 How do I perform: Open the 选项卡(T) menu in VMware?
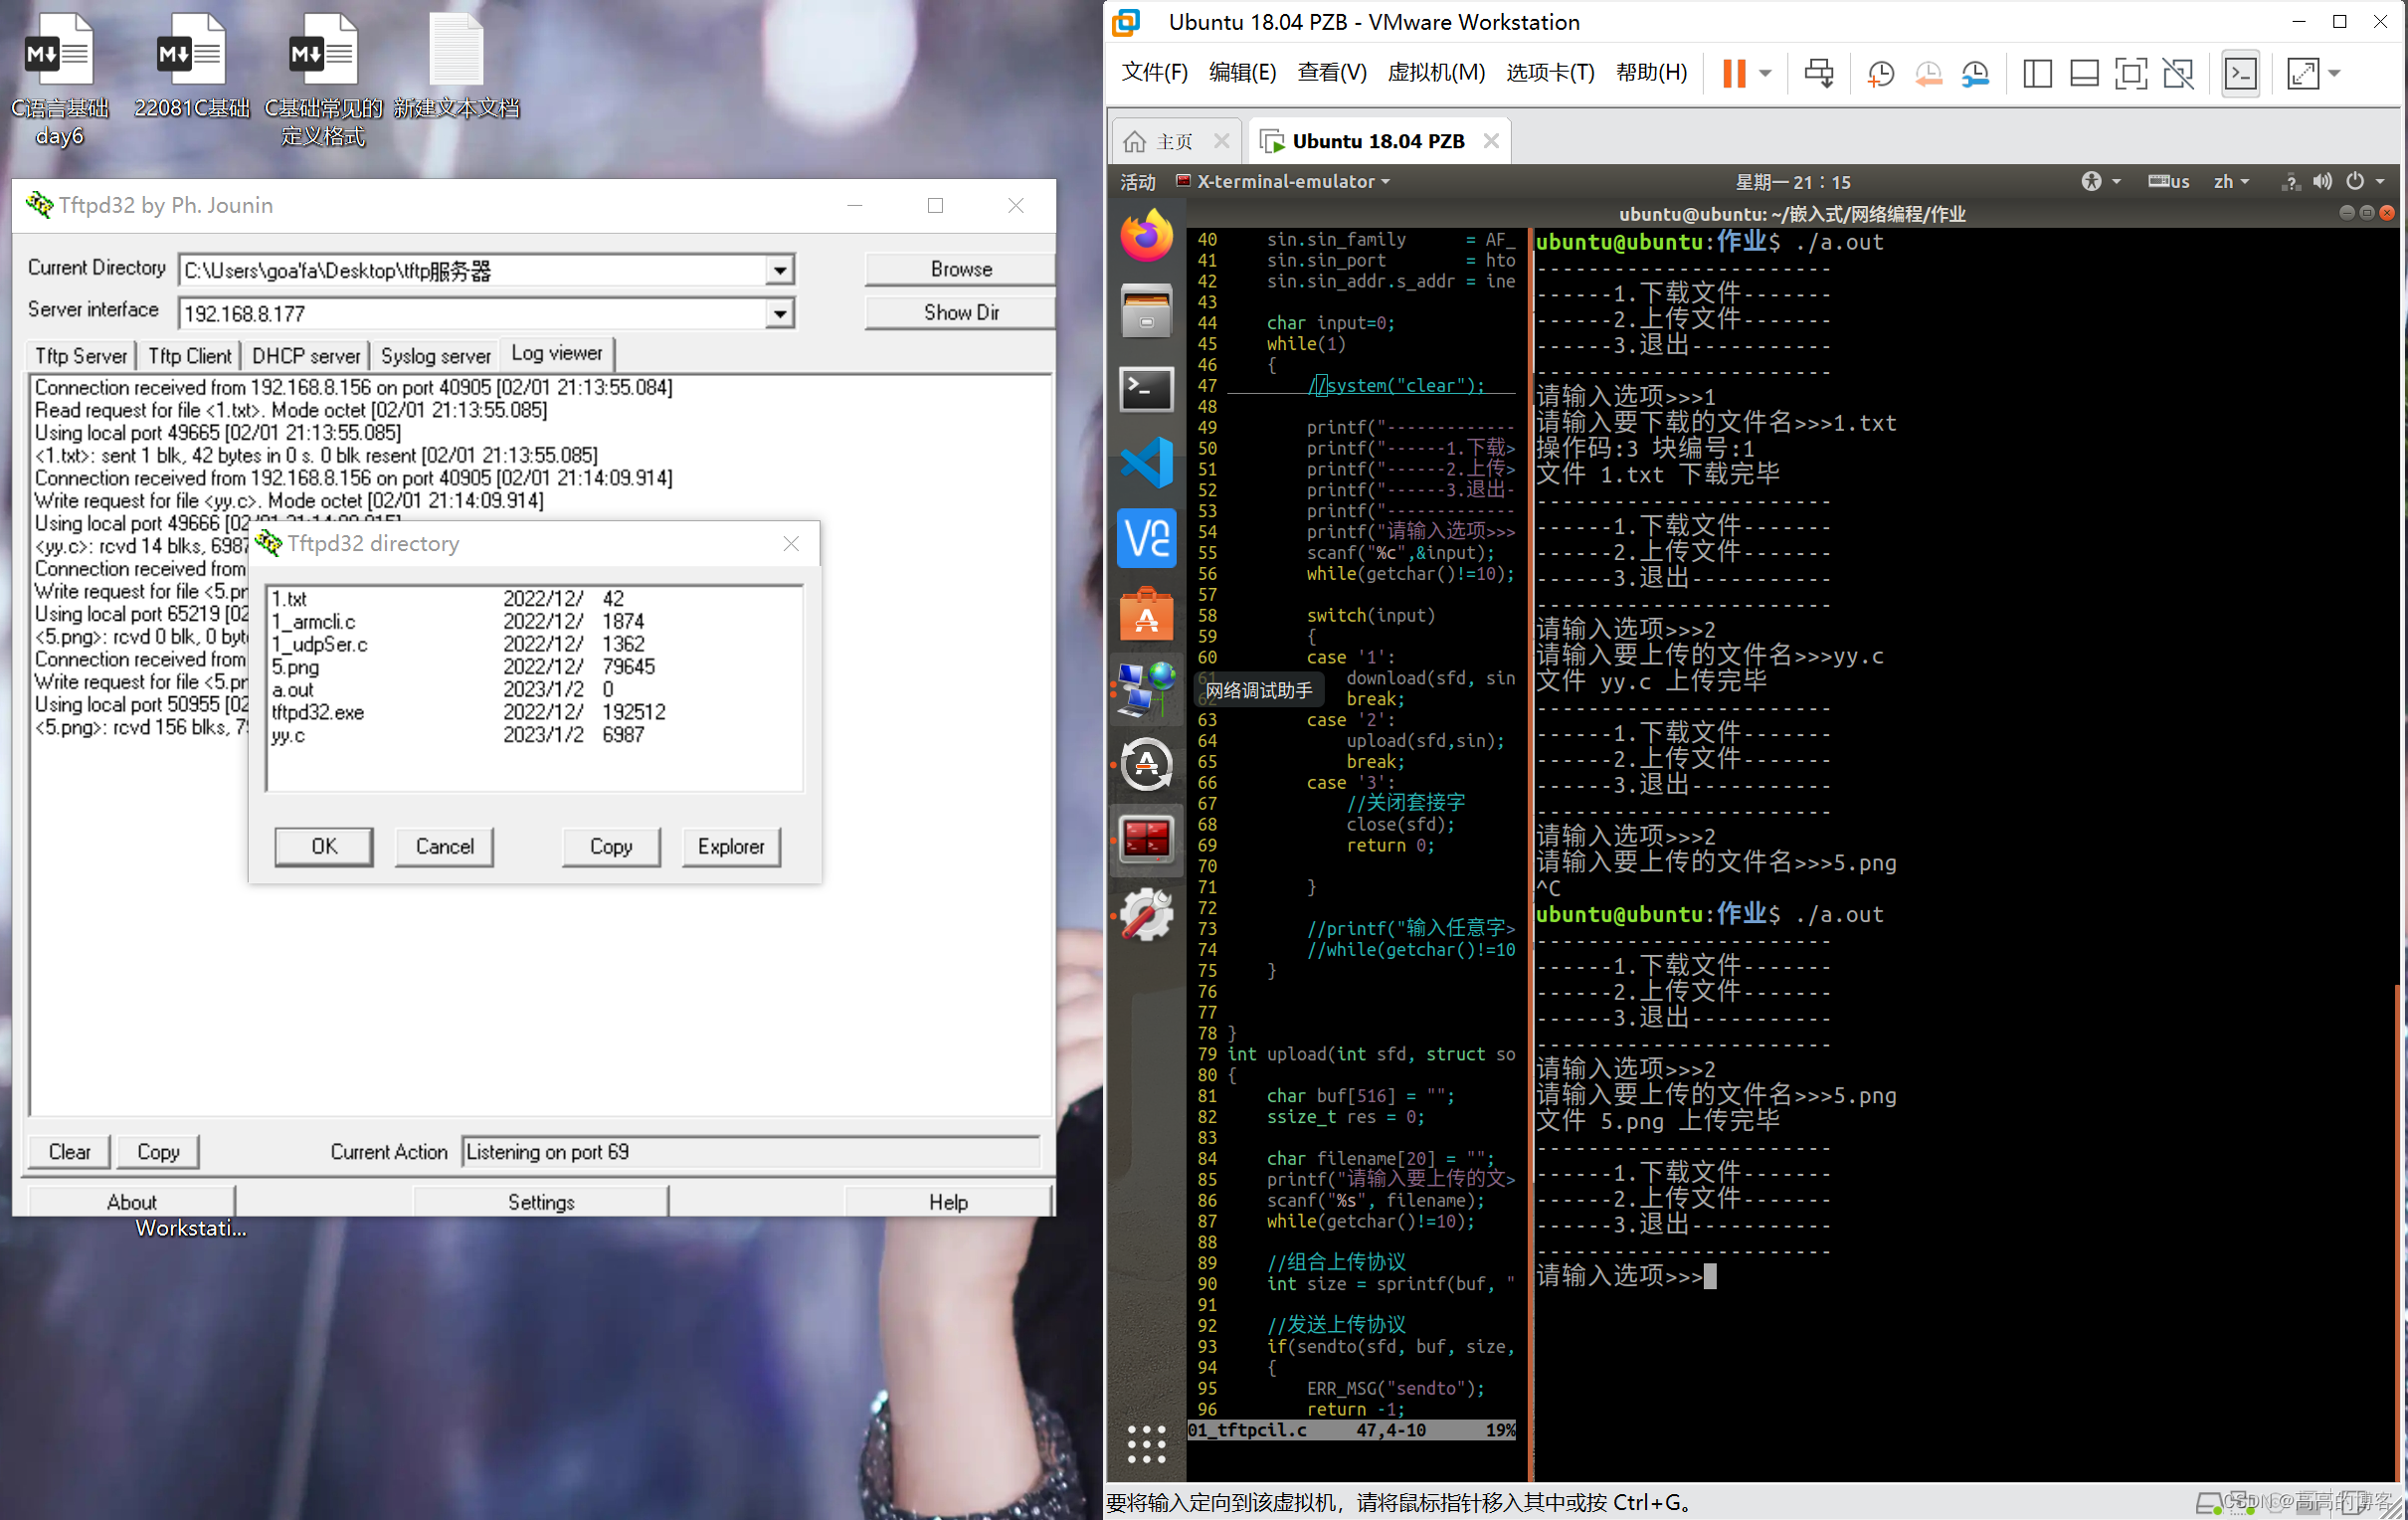pos(1549,72)
